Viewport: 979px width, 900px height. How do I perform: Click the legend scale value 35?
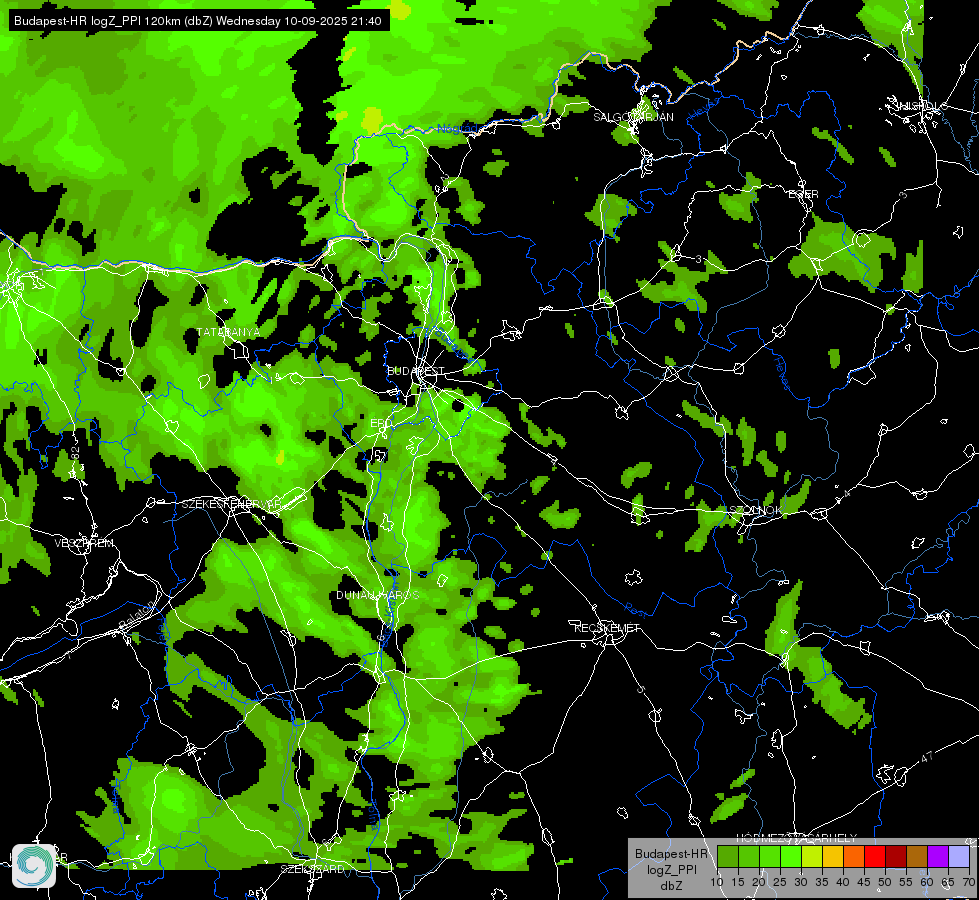822,882
